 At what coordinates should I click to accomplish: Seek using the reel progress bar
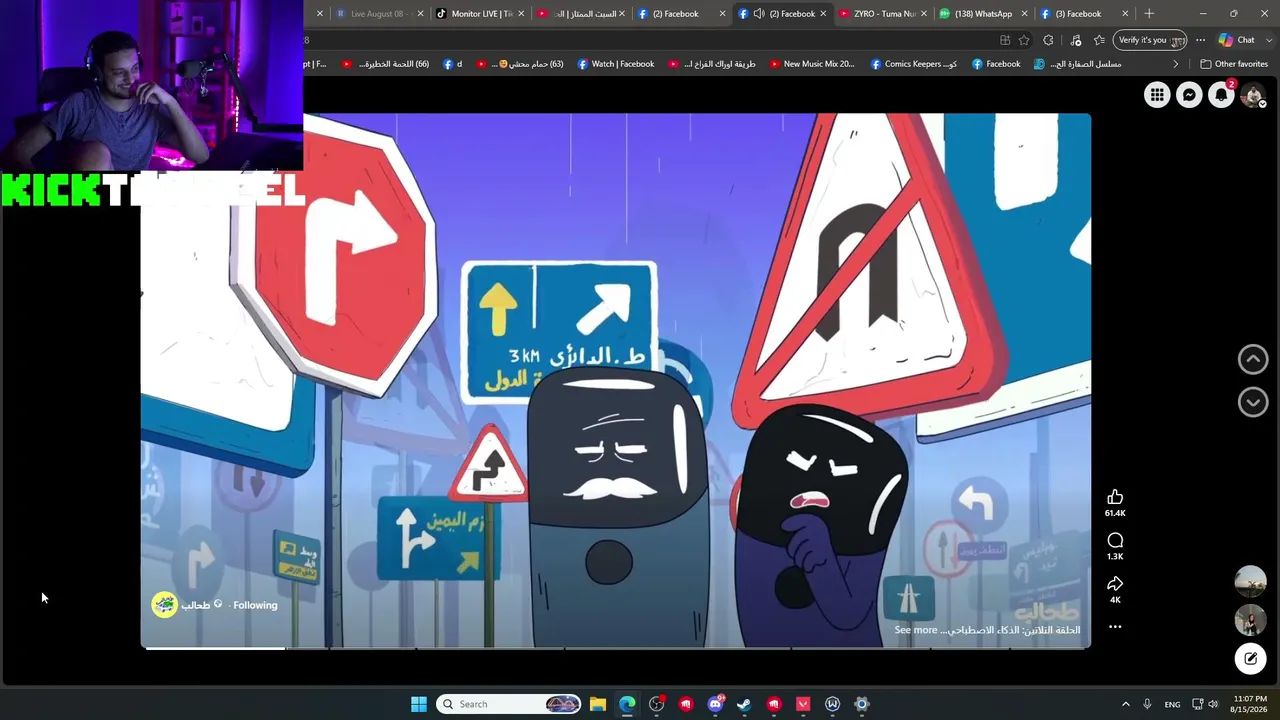(x=615, y=649)
